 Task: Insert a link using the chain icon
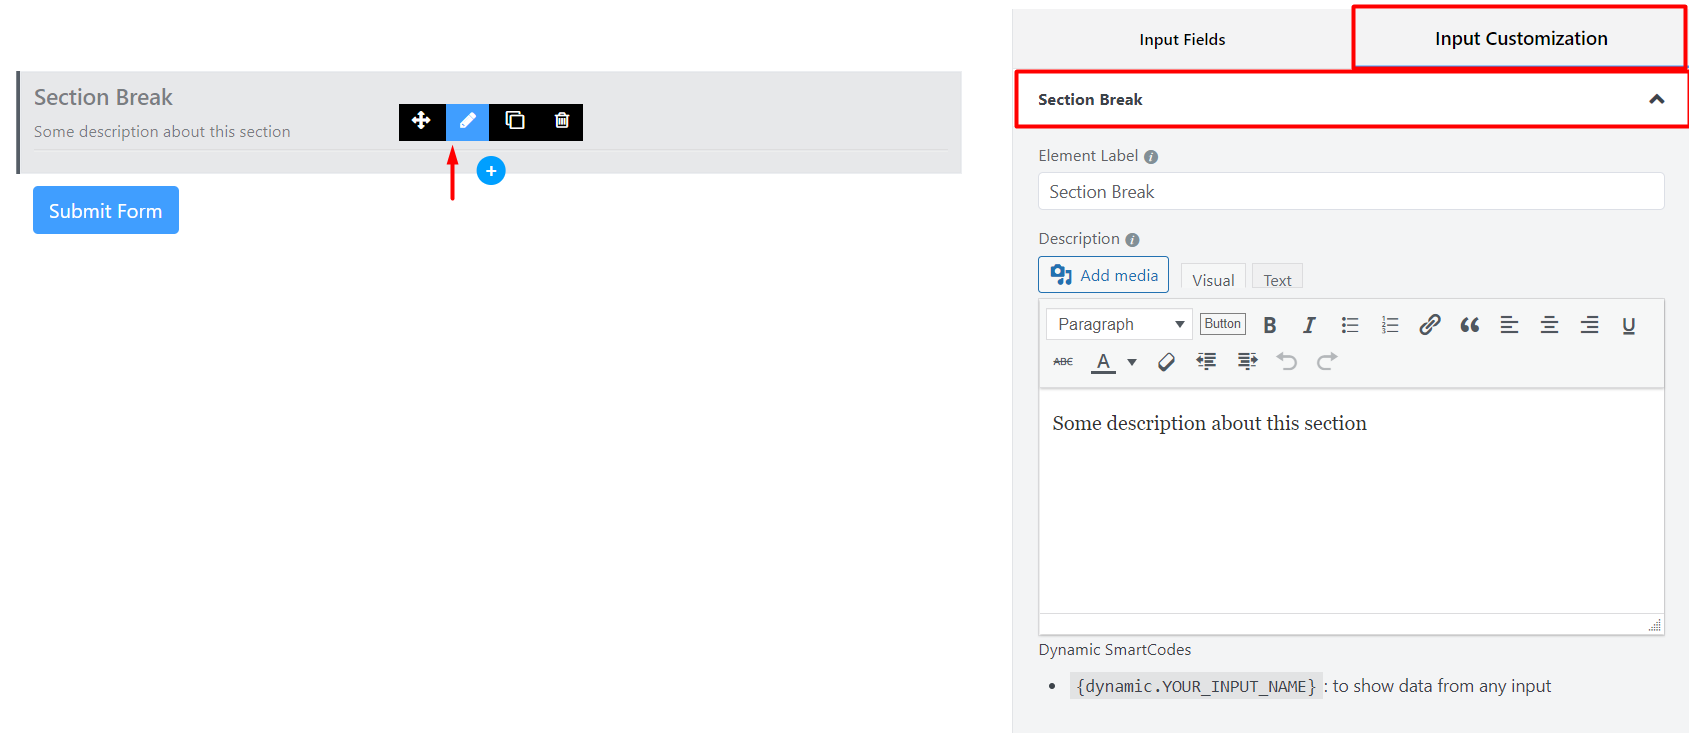click(1429, 325)
